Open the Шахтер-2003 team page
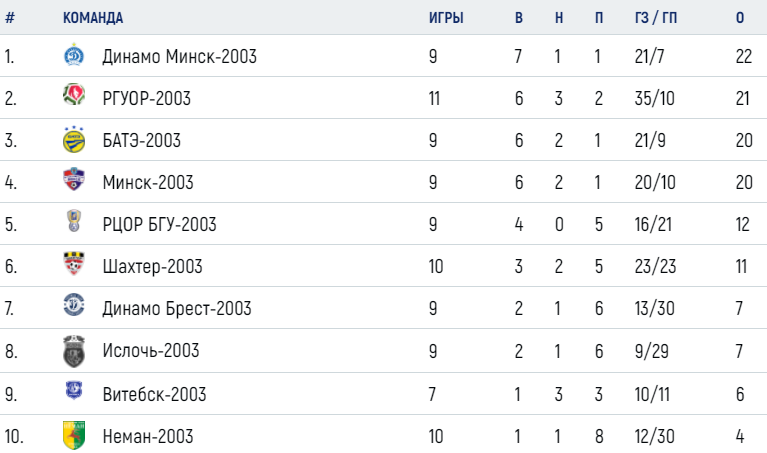 152,267
